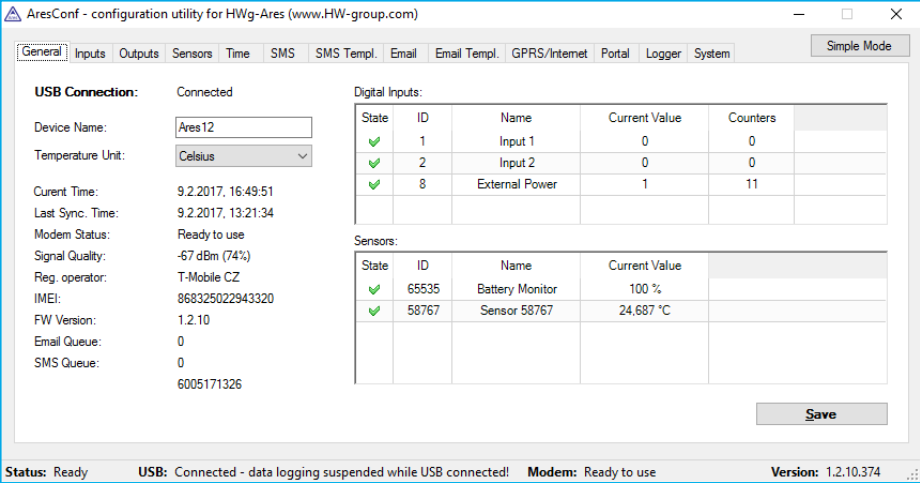Select the SMS Templ. tab
Viewport: 920px width, 483px height.
(345, 54)
